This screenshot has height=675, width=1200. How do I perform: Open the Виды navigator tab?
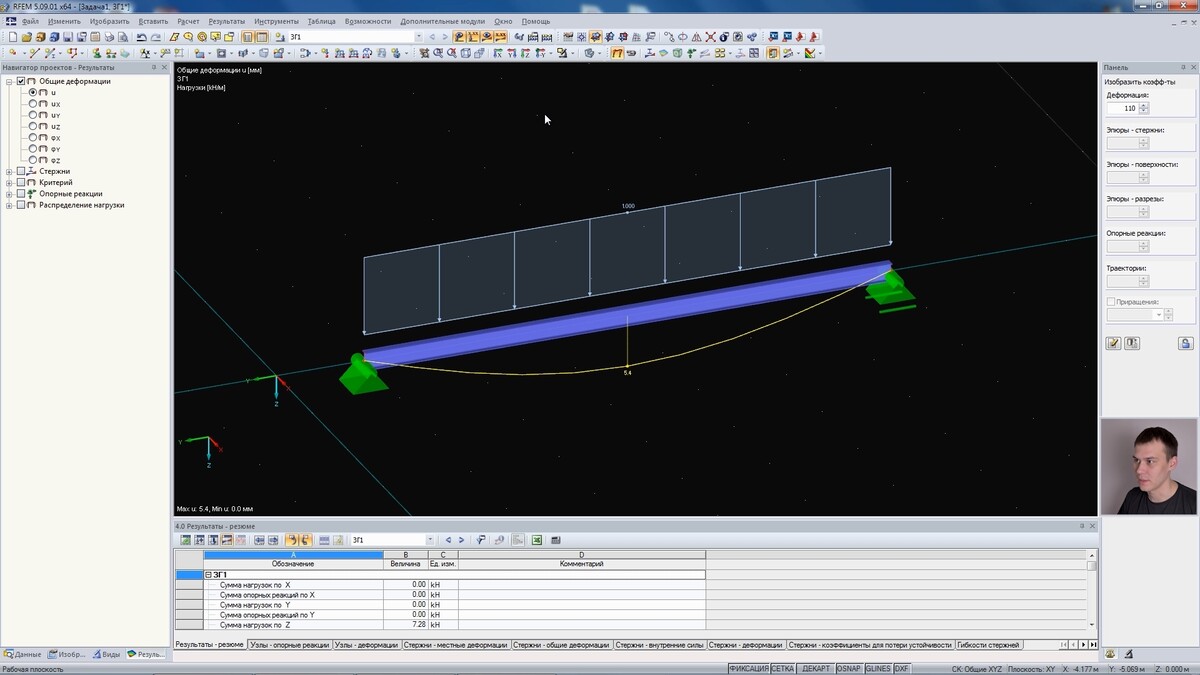pyautogui.click(x=106, y=654)
